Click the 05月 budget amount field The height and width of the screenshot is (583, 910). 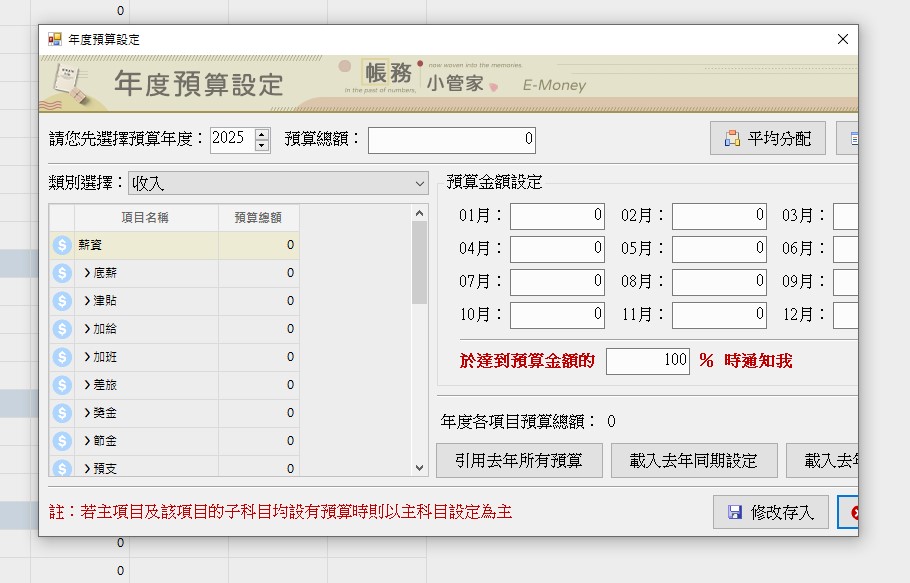(x=719, y=249)
